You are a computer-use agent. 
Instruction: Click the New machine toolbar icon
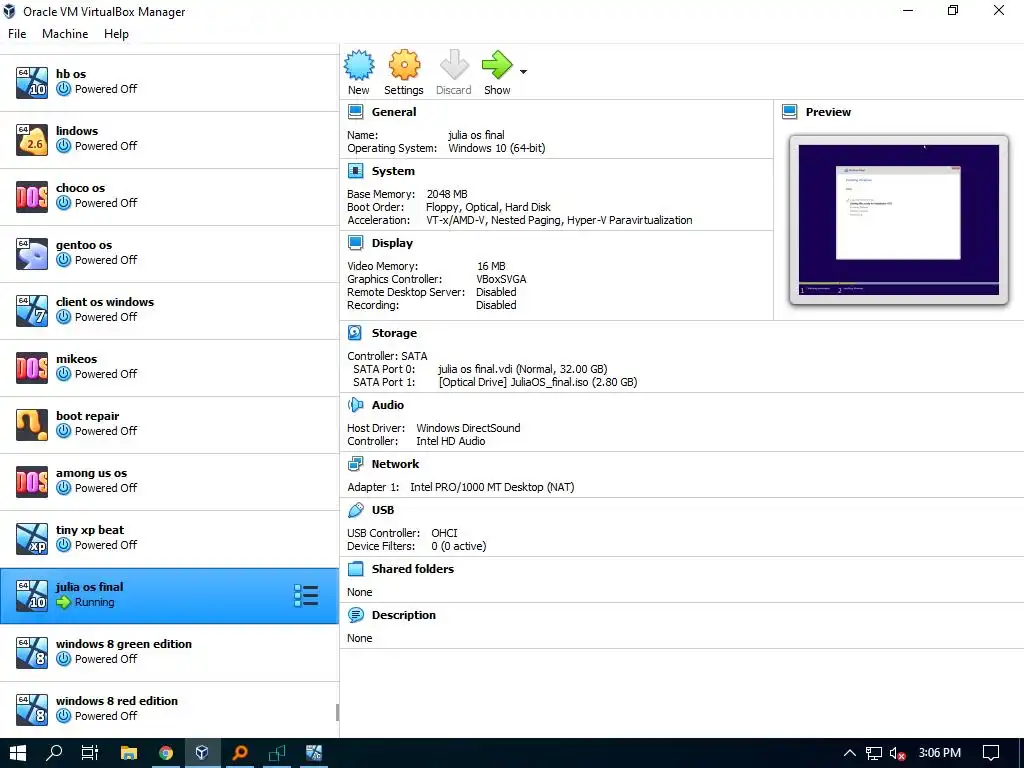pos(359,65)
